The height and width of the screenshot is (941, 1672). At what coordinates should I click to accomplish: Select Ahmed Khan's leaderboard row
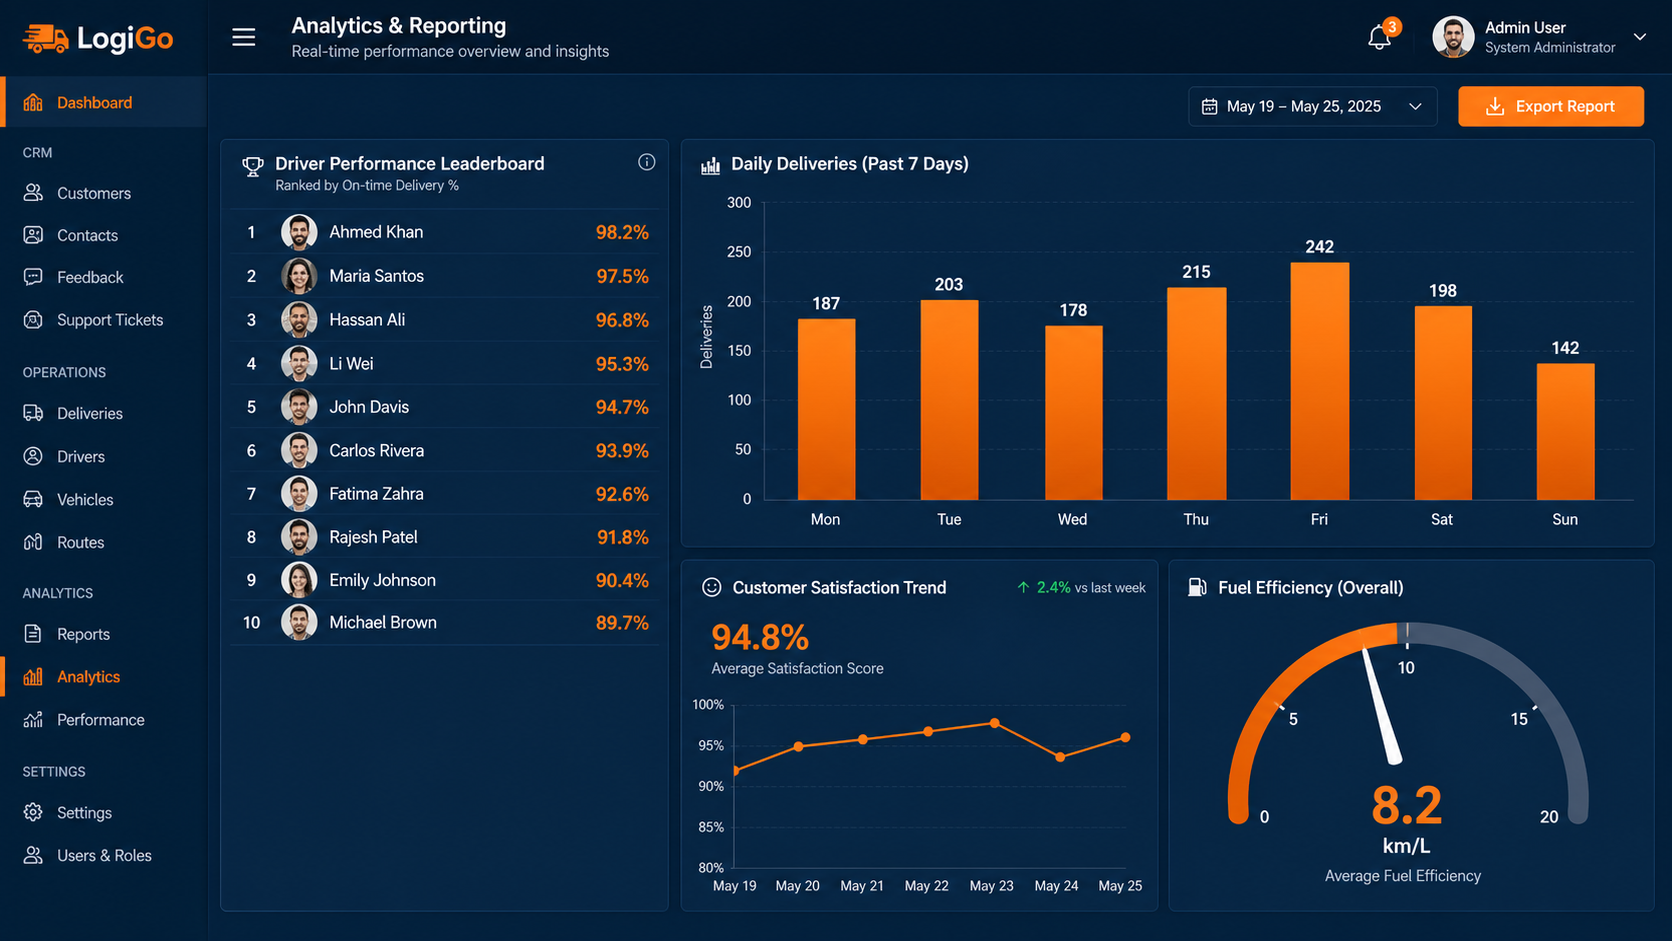point(445,232)
